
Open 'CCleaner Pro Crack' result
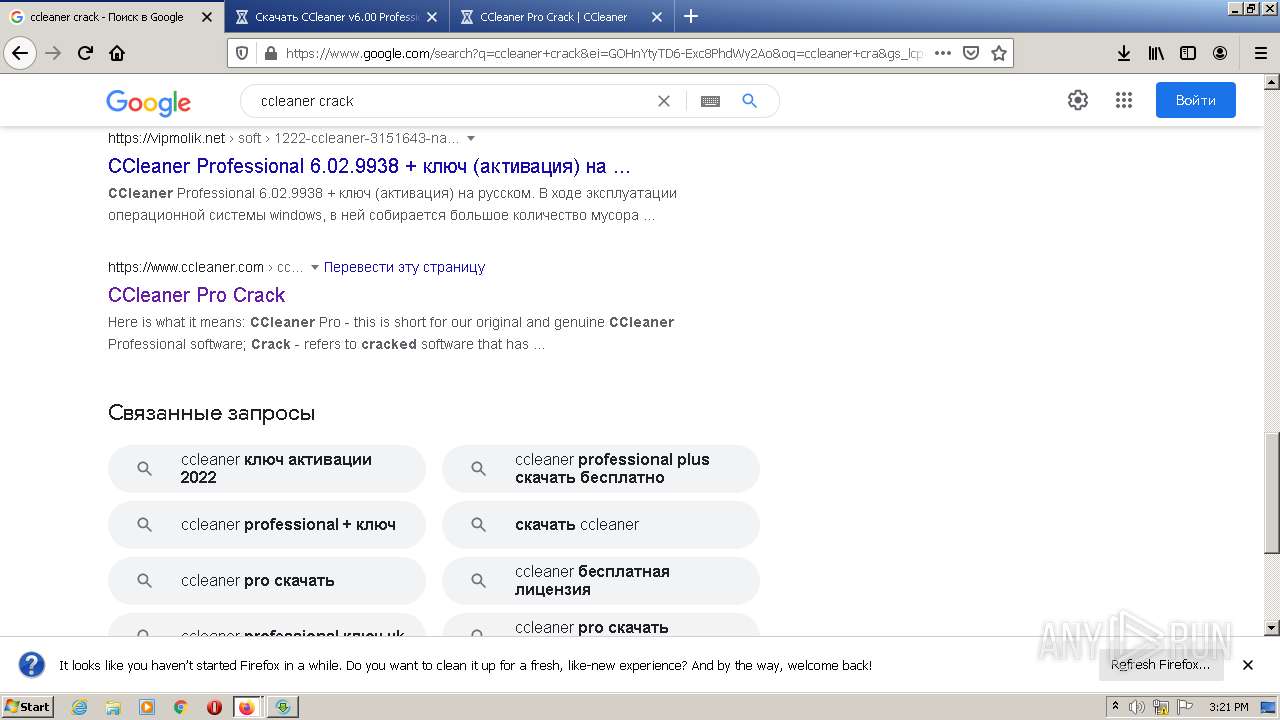click(196, 295)
